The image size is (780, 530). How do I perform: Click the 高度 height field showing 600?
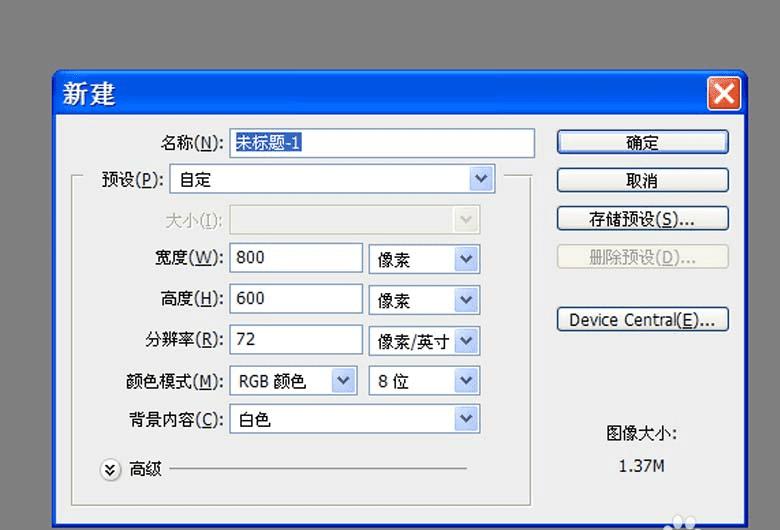pos(296,299)
